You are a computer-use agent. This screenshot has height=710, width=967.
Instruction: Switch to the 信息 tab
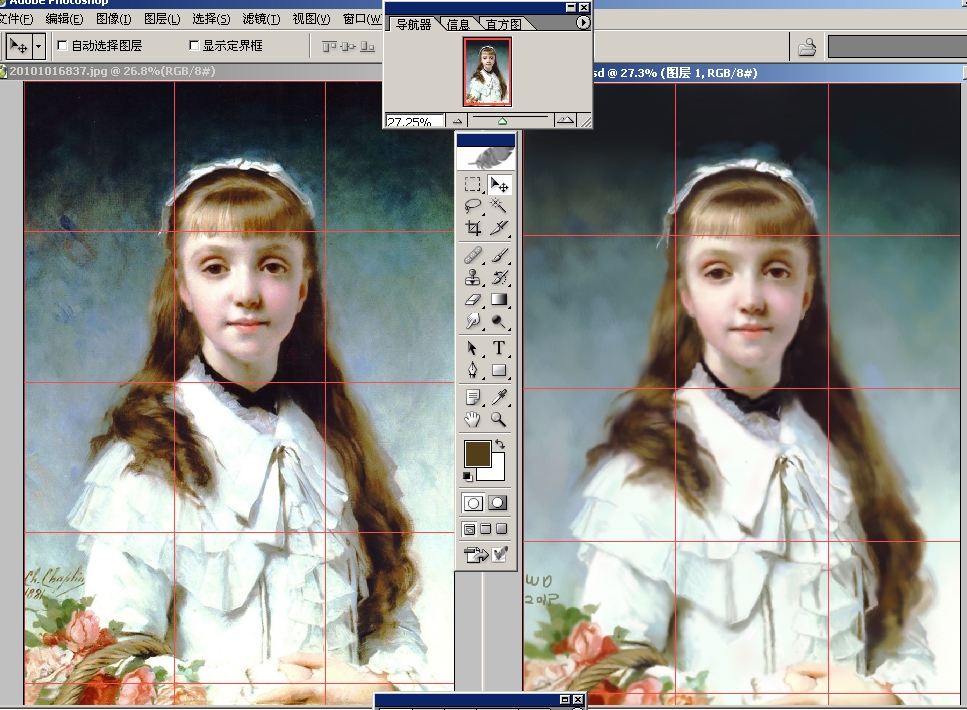tap(458, 24)
